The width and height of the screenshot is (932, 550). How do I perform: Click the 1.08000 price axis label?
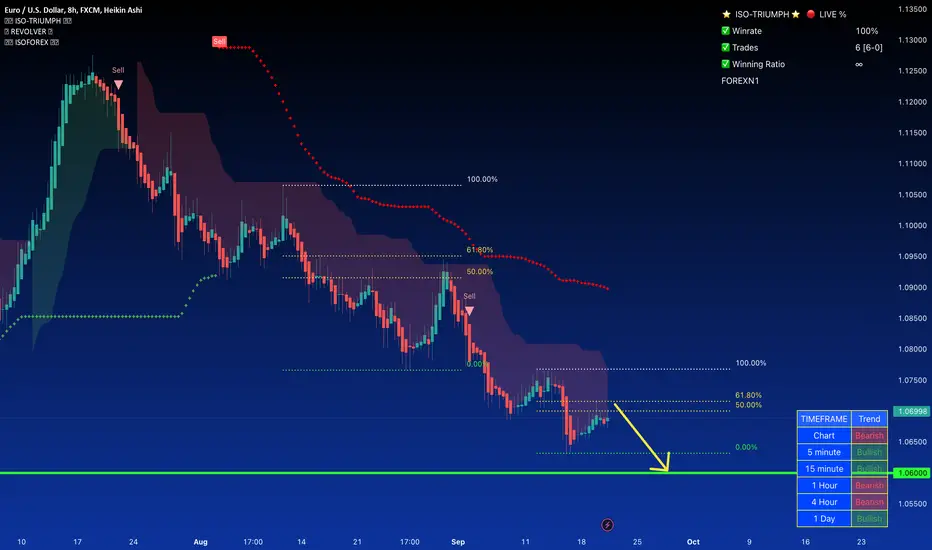point(912,349)
